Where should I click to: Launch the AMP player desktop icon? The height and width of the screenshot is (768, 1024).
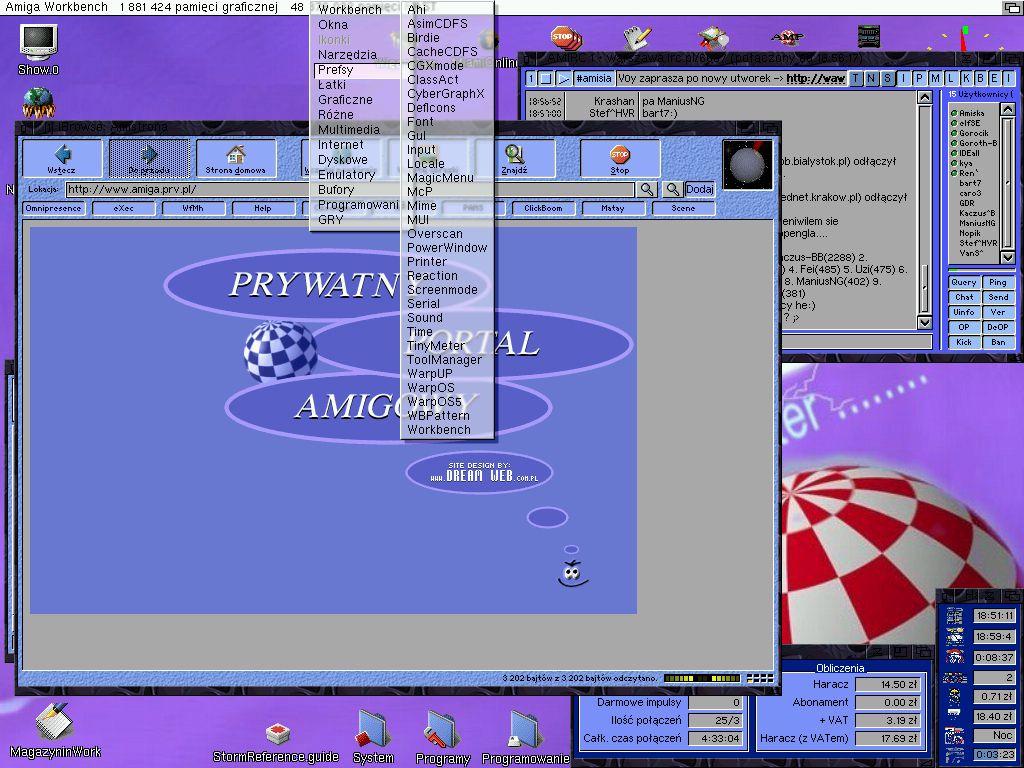pyautogui.click(x=788, y=37)
